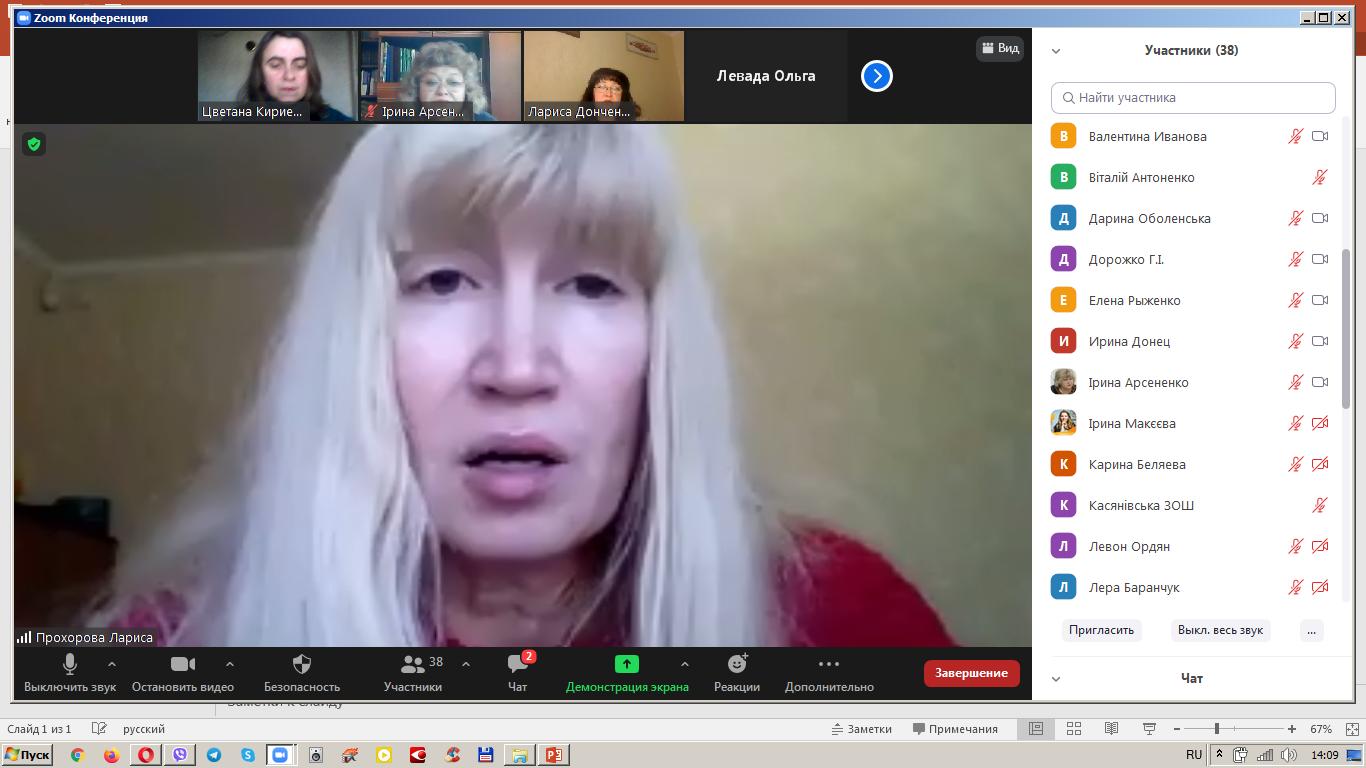Open the Дополнительно three-dots icon
The width and height of the screenshot is (1366, 768).
tap(828, 664)
